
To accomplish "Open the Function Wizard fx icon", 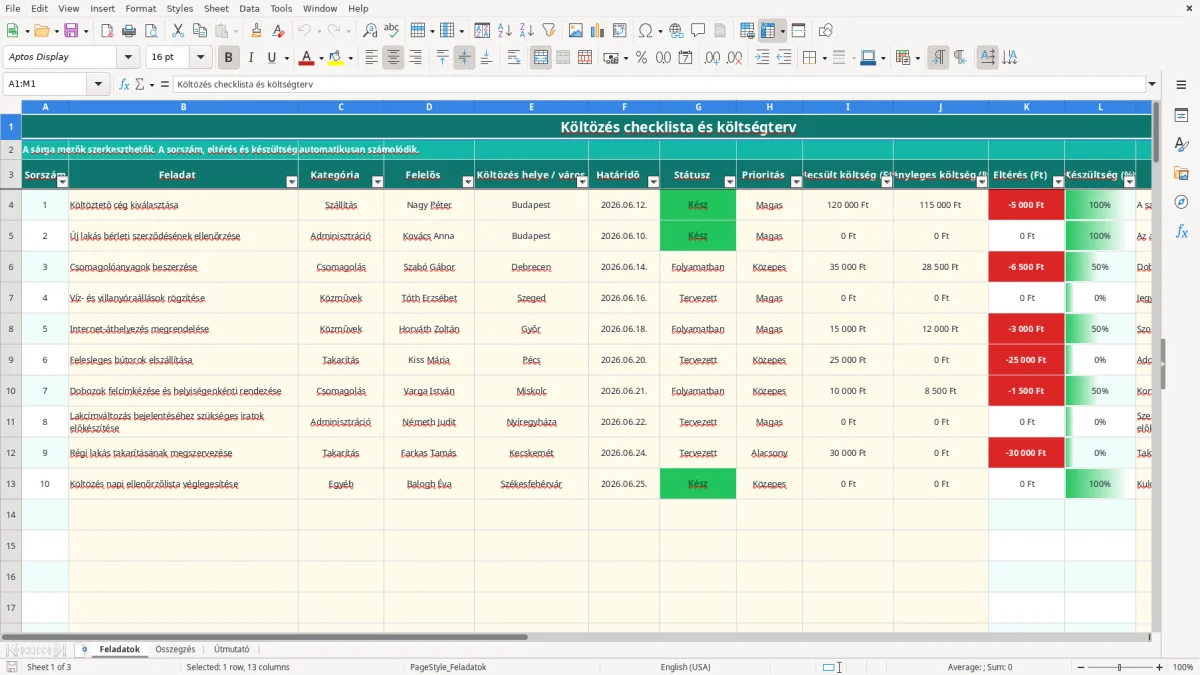I will click(x=125, y=85).
